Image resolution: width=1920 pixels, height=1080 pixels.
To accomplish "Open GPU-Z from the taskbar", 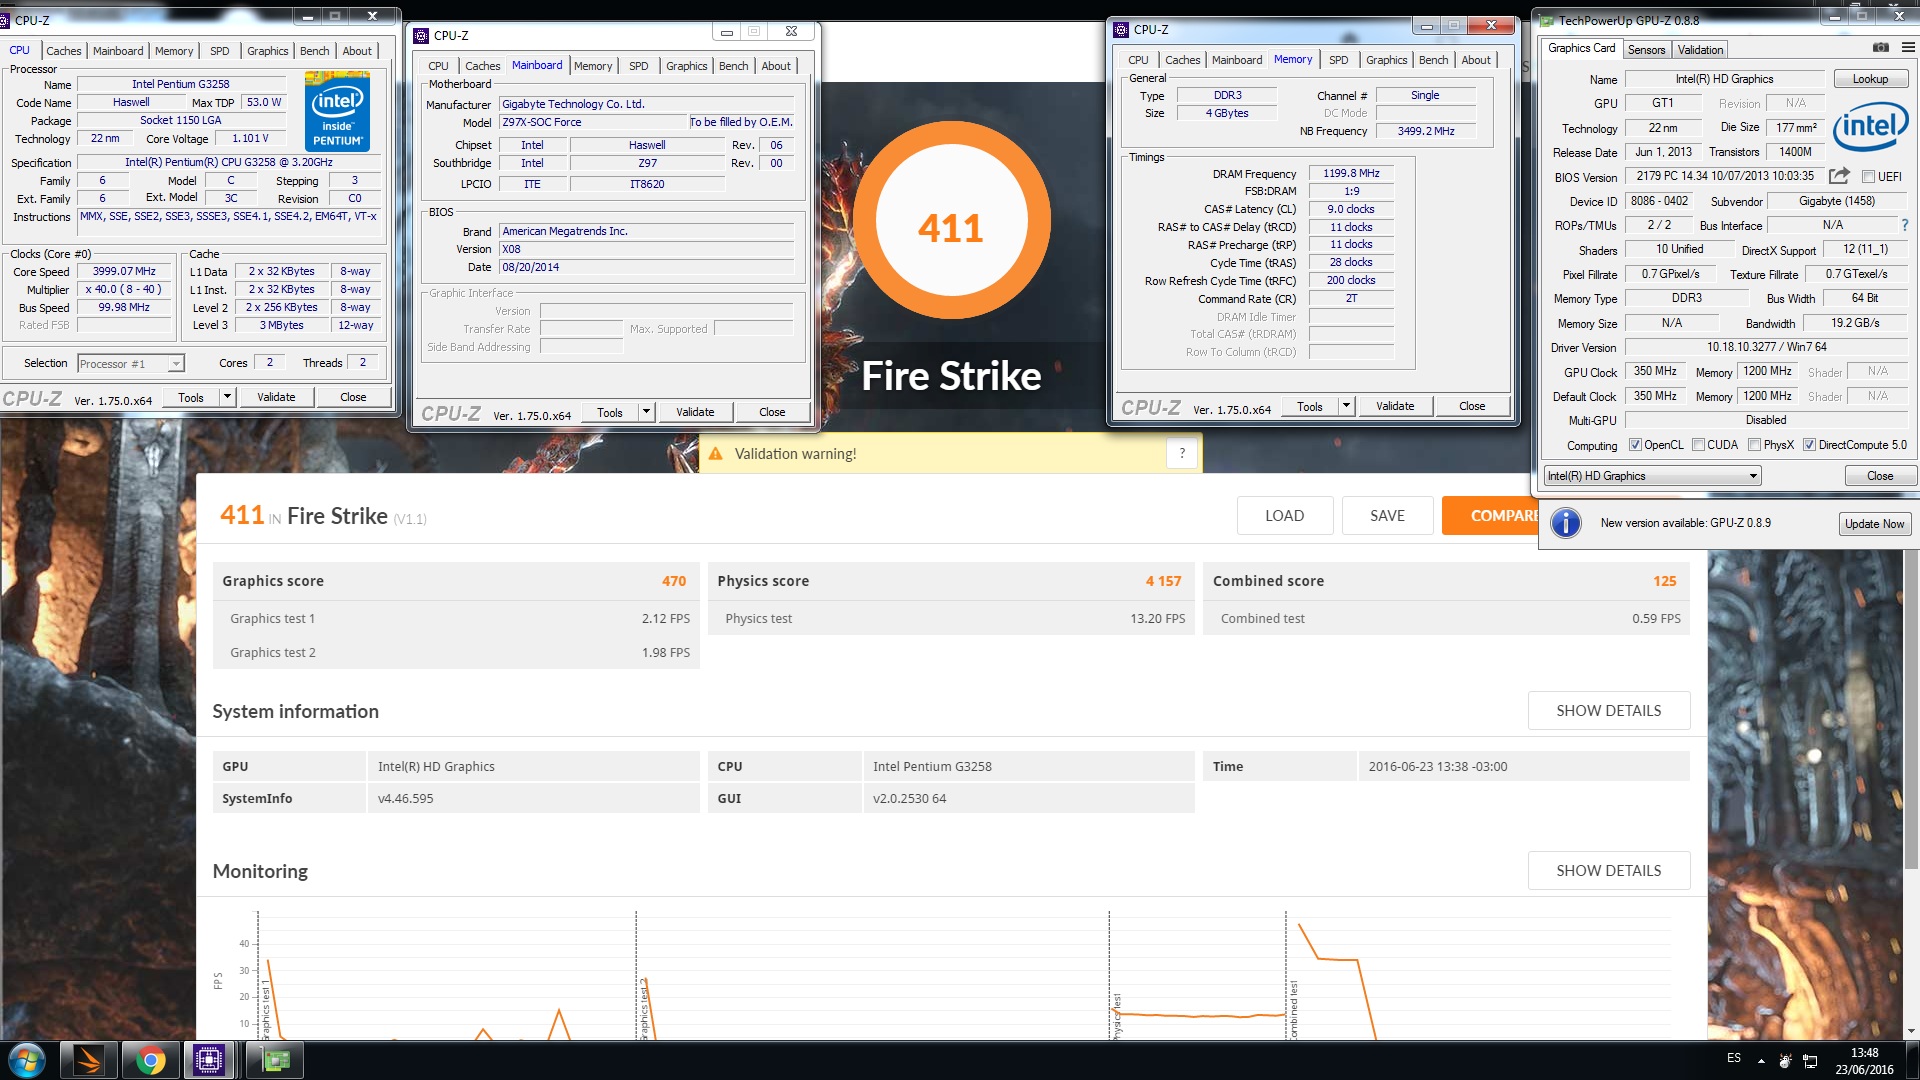I will [x=275, y=1060].
